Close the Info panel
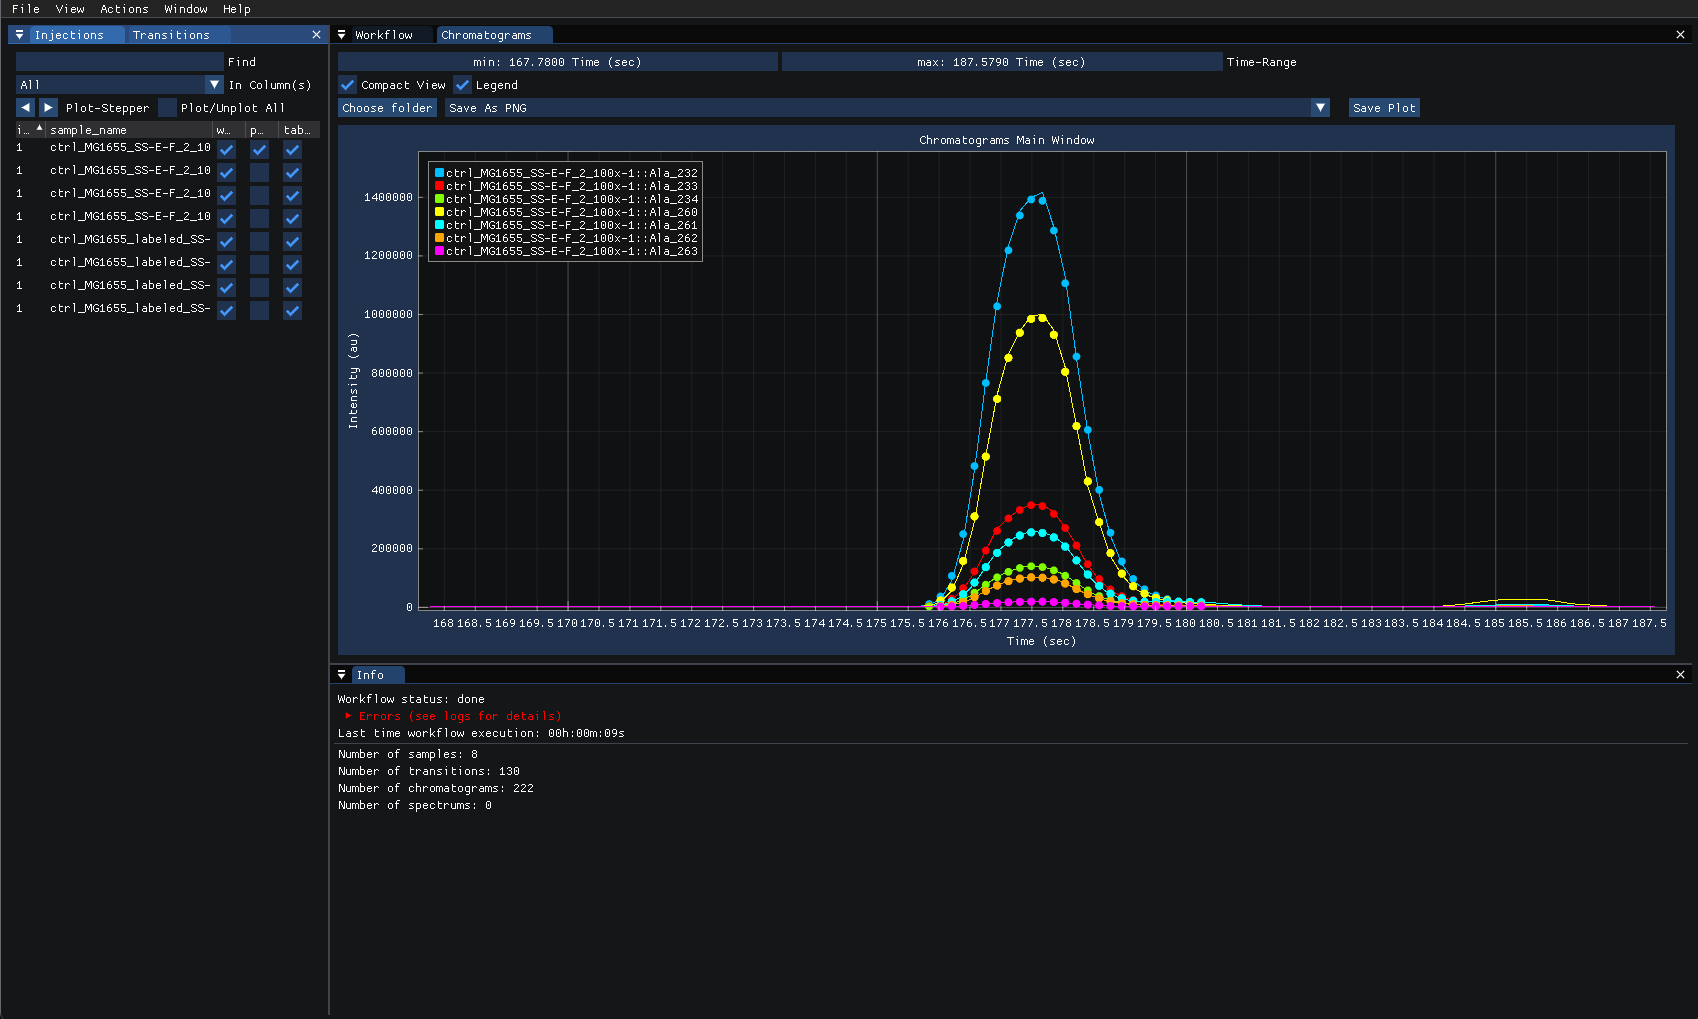Screen dimensions: 1698x1019 click(x=1680, y=675)
